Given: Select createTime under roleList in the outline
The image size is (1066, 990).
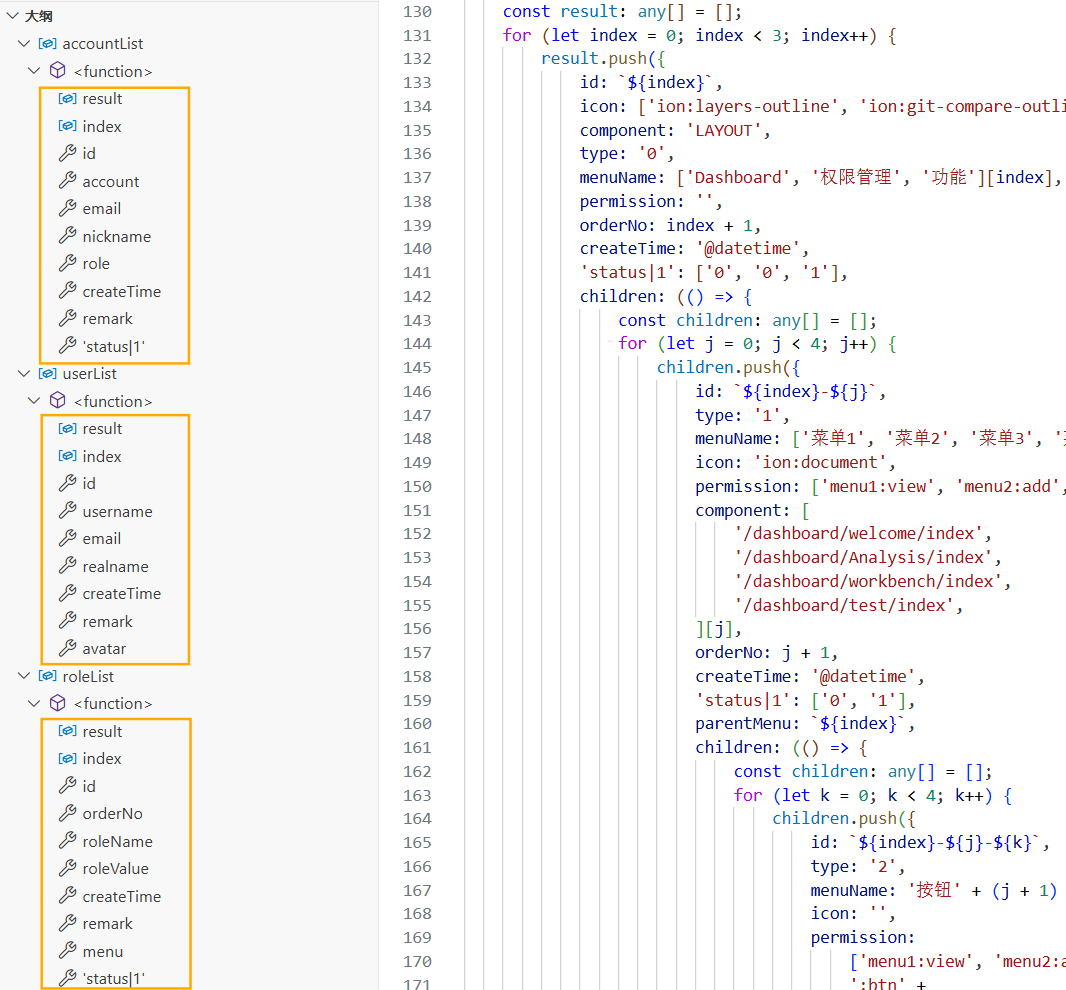Looking at the screenshot, I should coord(122,896).
